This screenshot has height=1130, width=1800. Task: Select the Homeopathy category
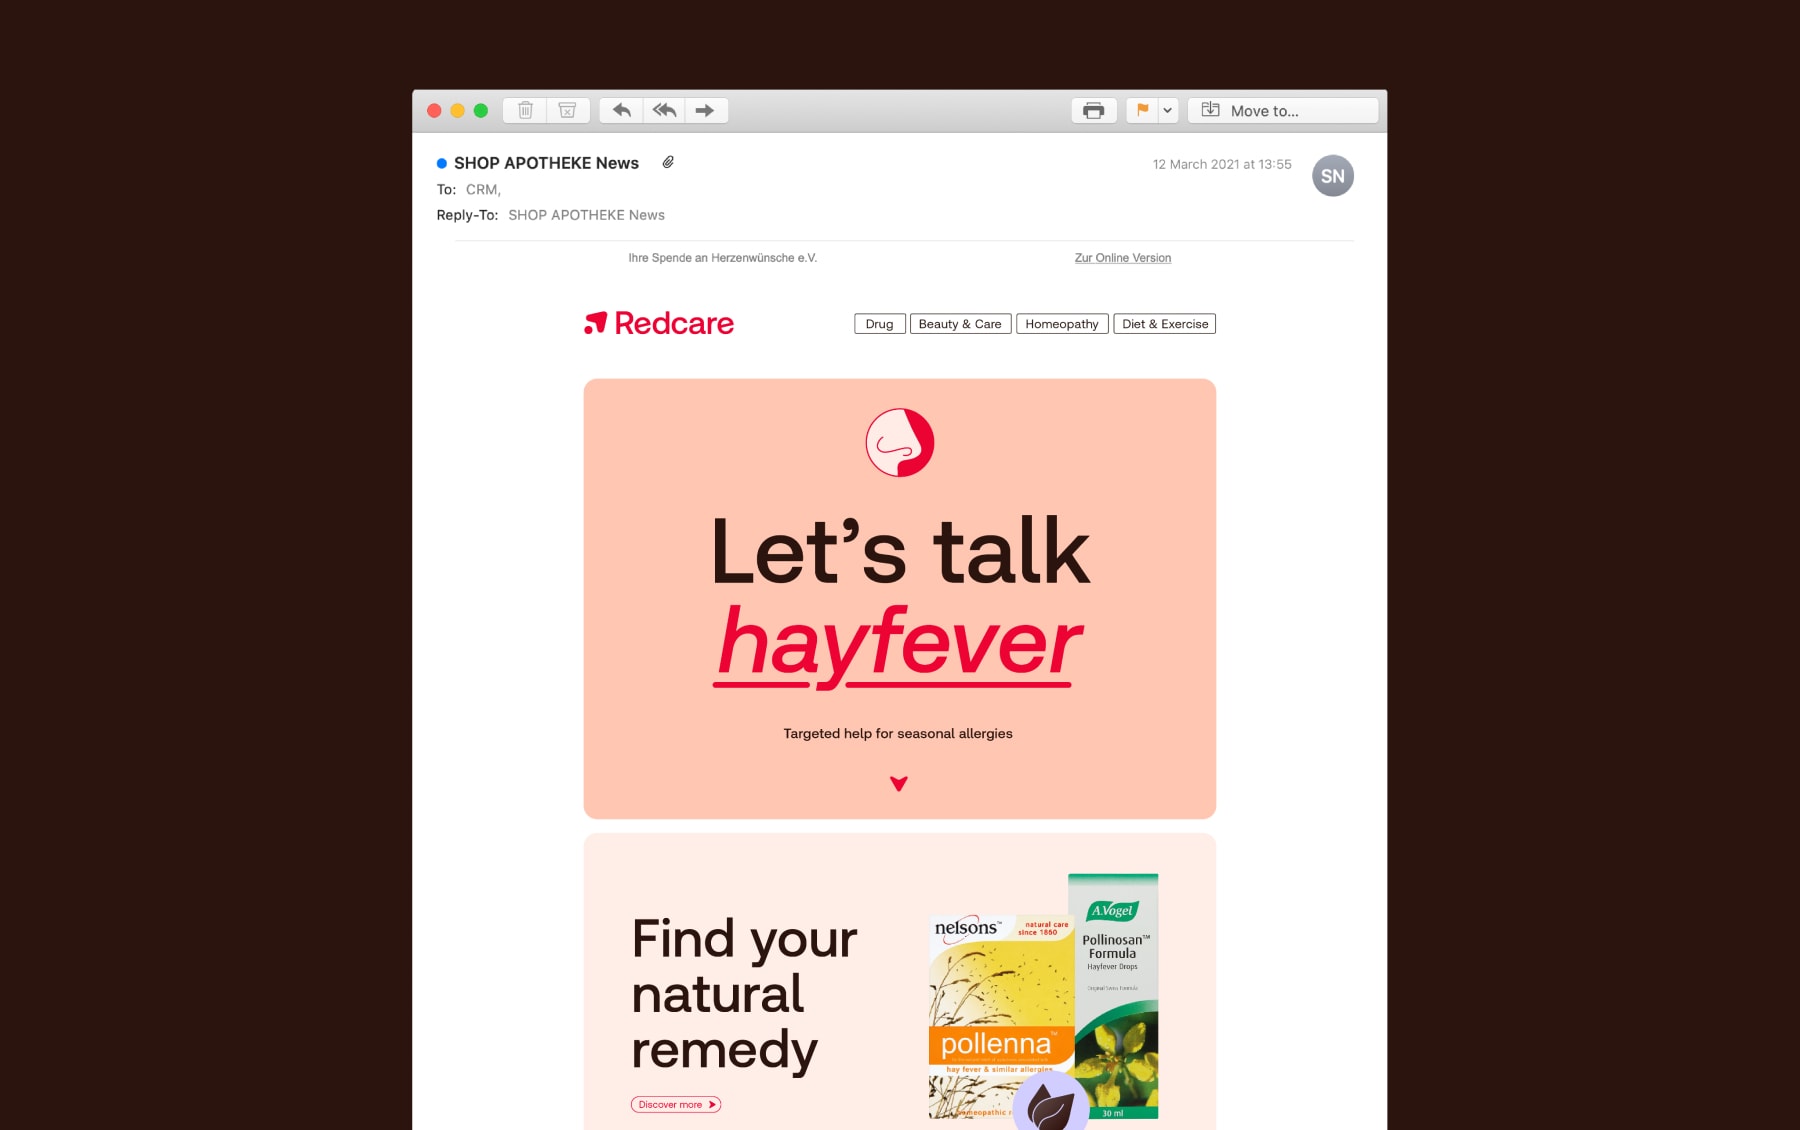pyautogui.click(x=1062, y=324)
